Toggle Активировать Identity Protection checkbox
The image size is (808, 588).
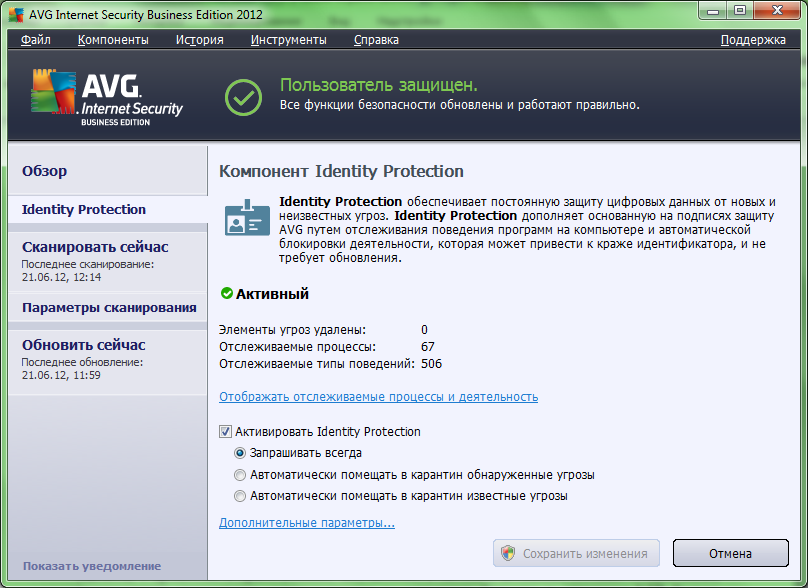tap(225, 431)
